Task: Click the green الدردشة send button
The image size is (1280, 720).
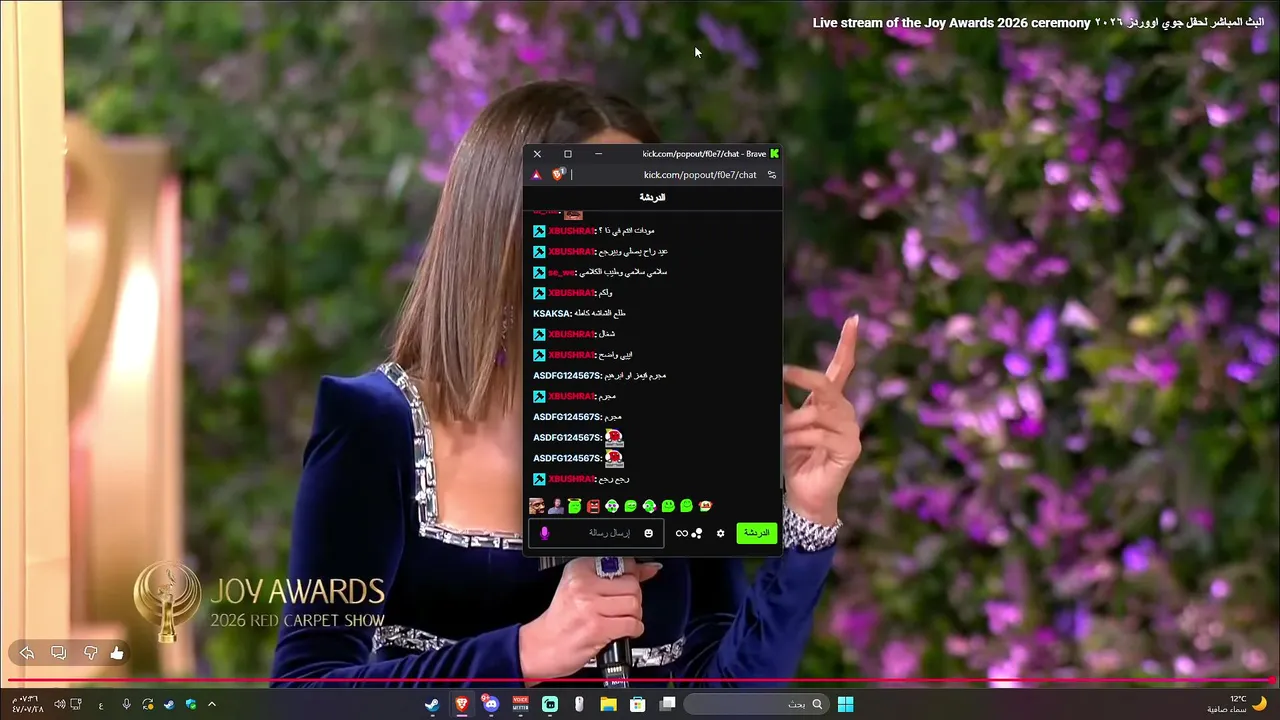Action: click(757, 533)
